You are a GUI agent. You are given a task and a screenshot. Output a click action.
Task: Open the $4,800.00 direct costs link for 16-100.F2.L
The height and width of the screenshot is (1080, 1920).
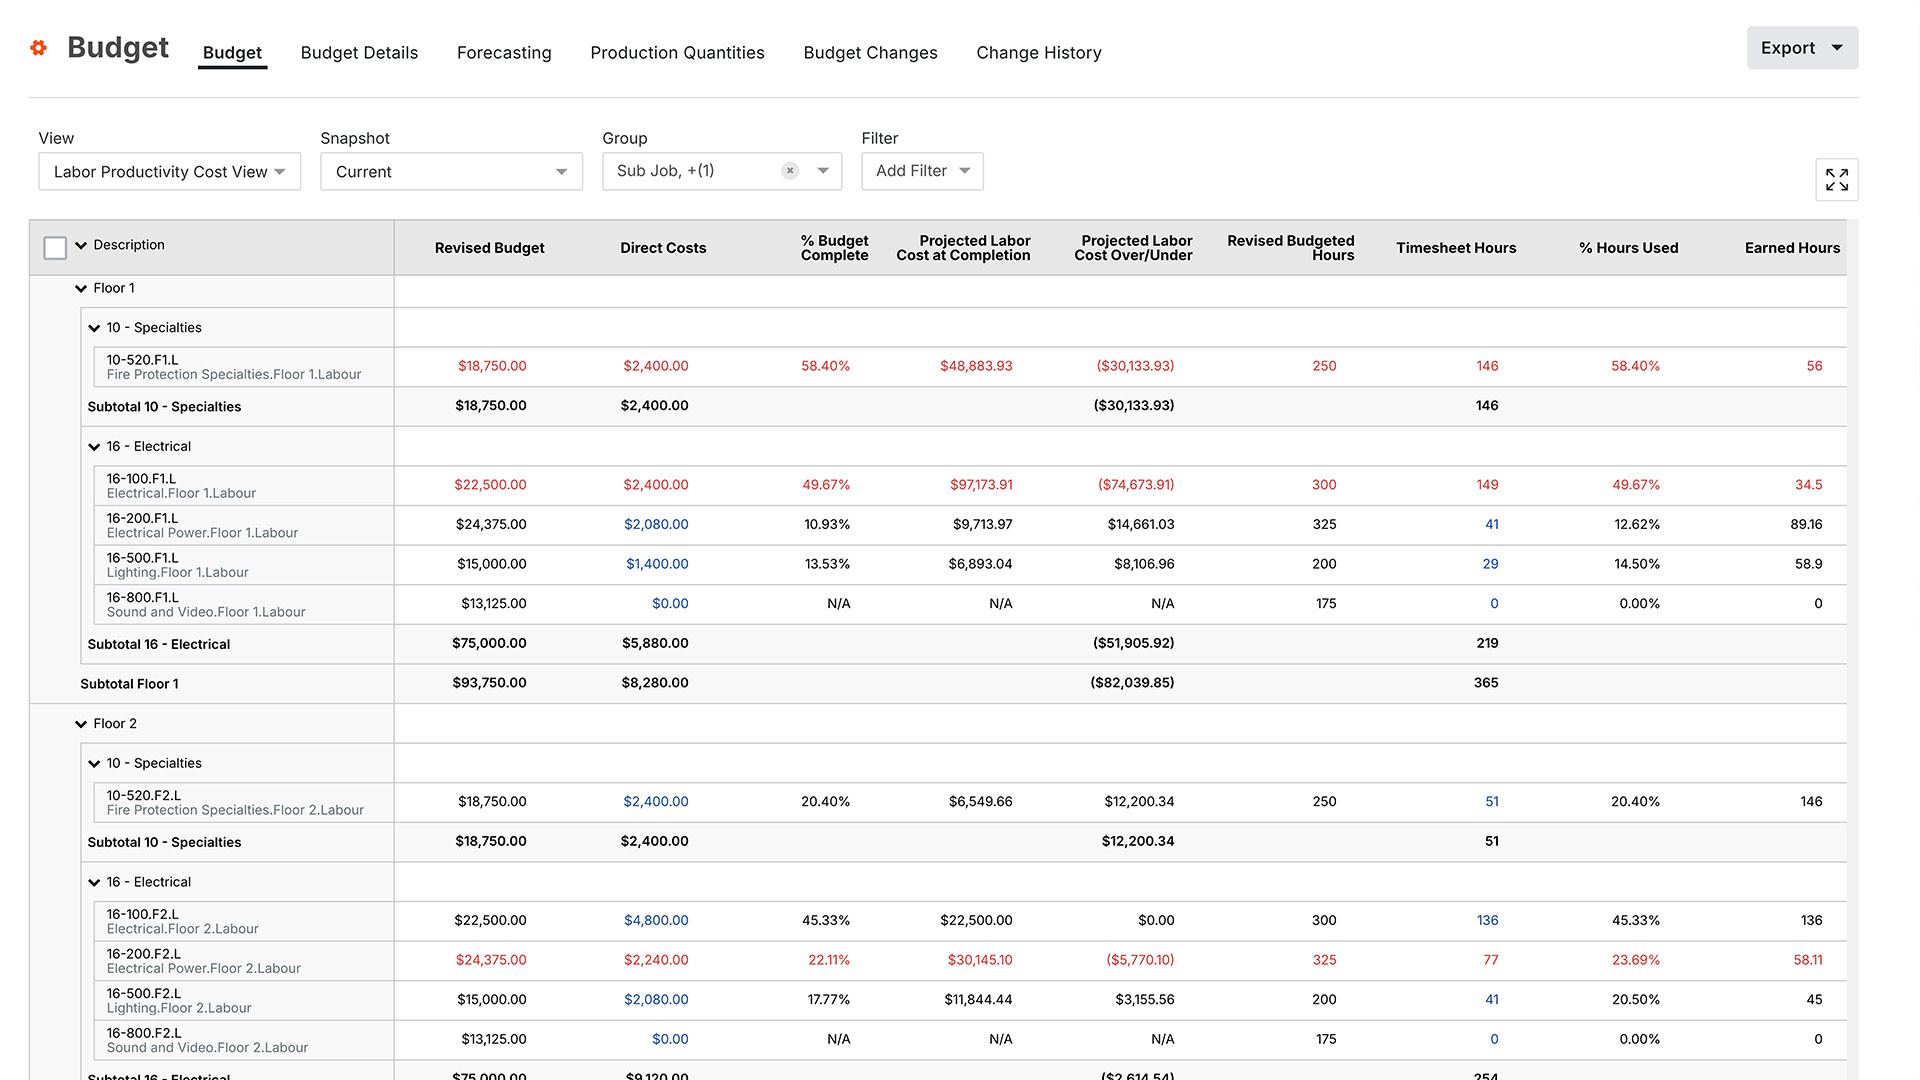pos(656,920)
